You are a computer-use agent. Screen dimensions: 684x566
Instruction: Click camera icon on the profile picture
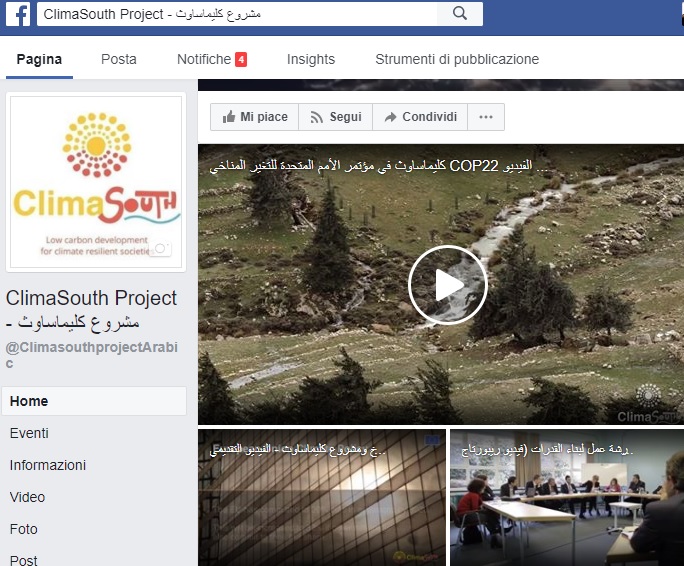(x=160, y=249)
